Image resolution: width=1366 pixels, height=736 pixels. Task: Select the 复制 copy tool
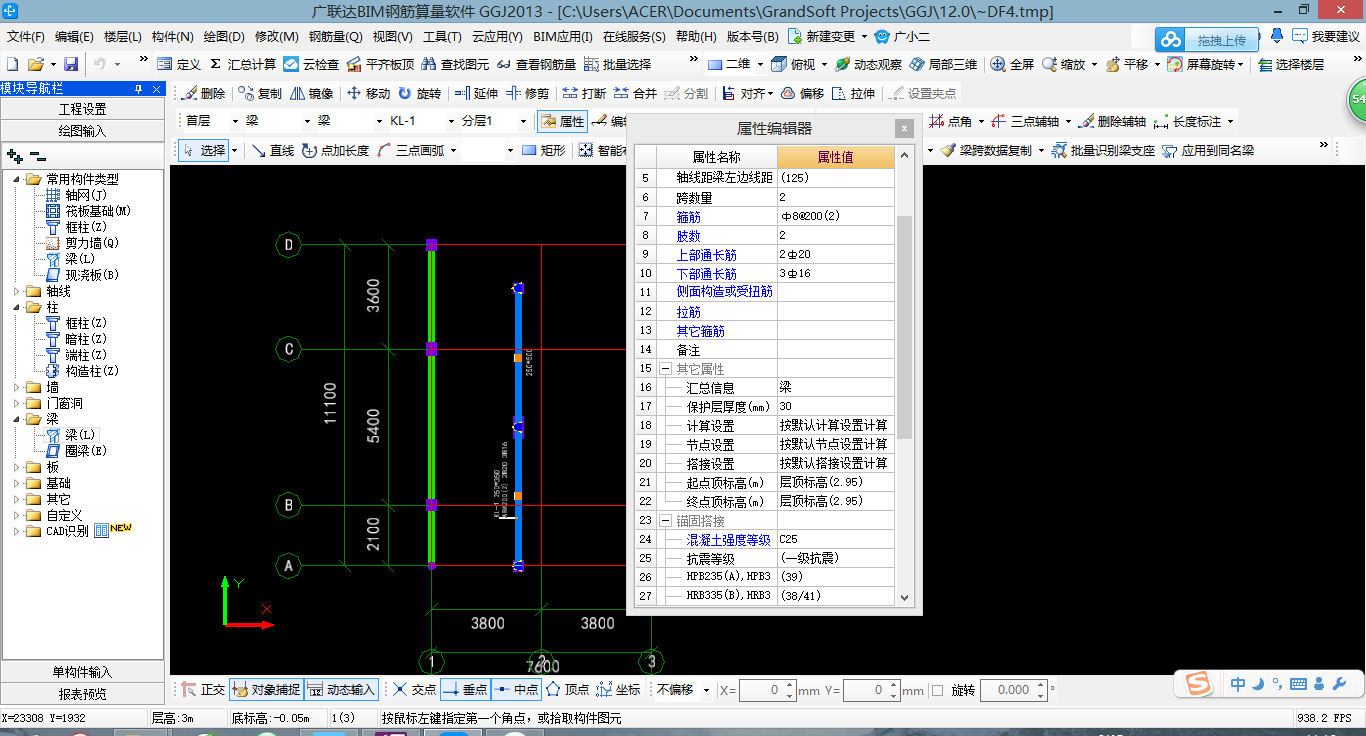click(260, 93)
